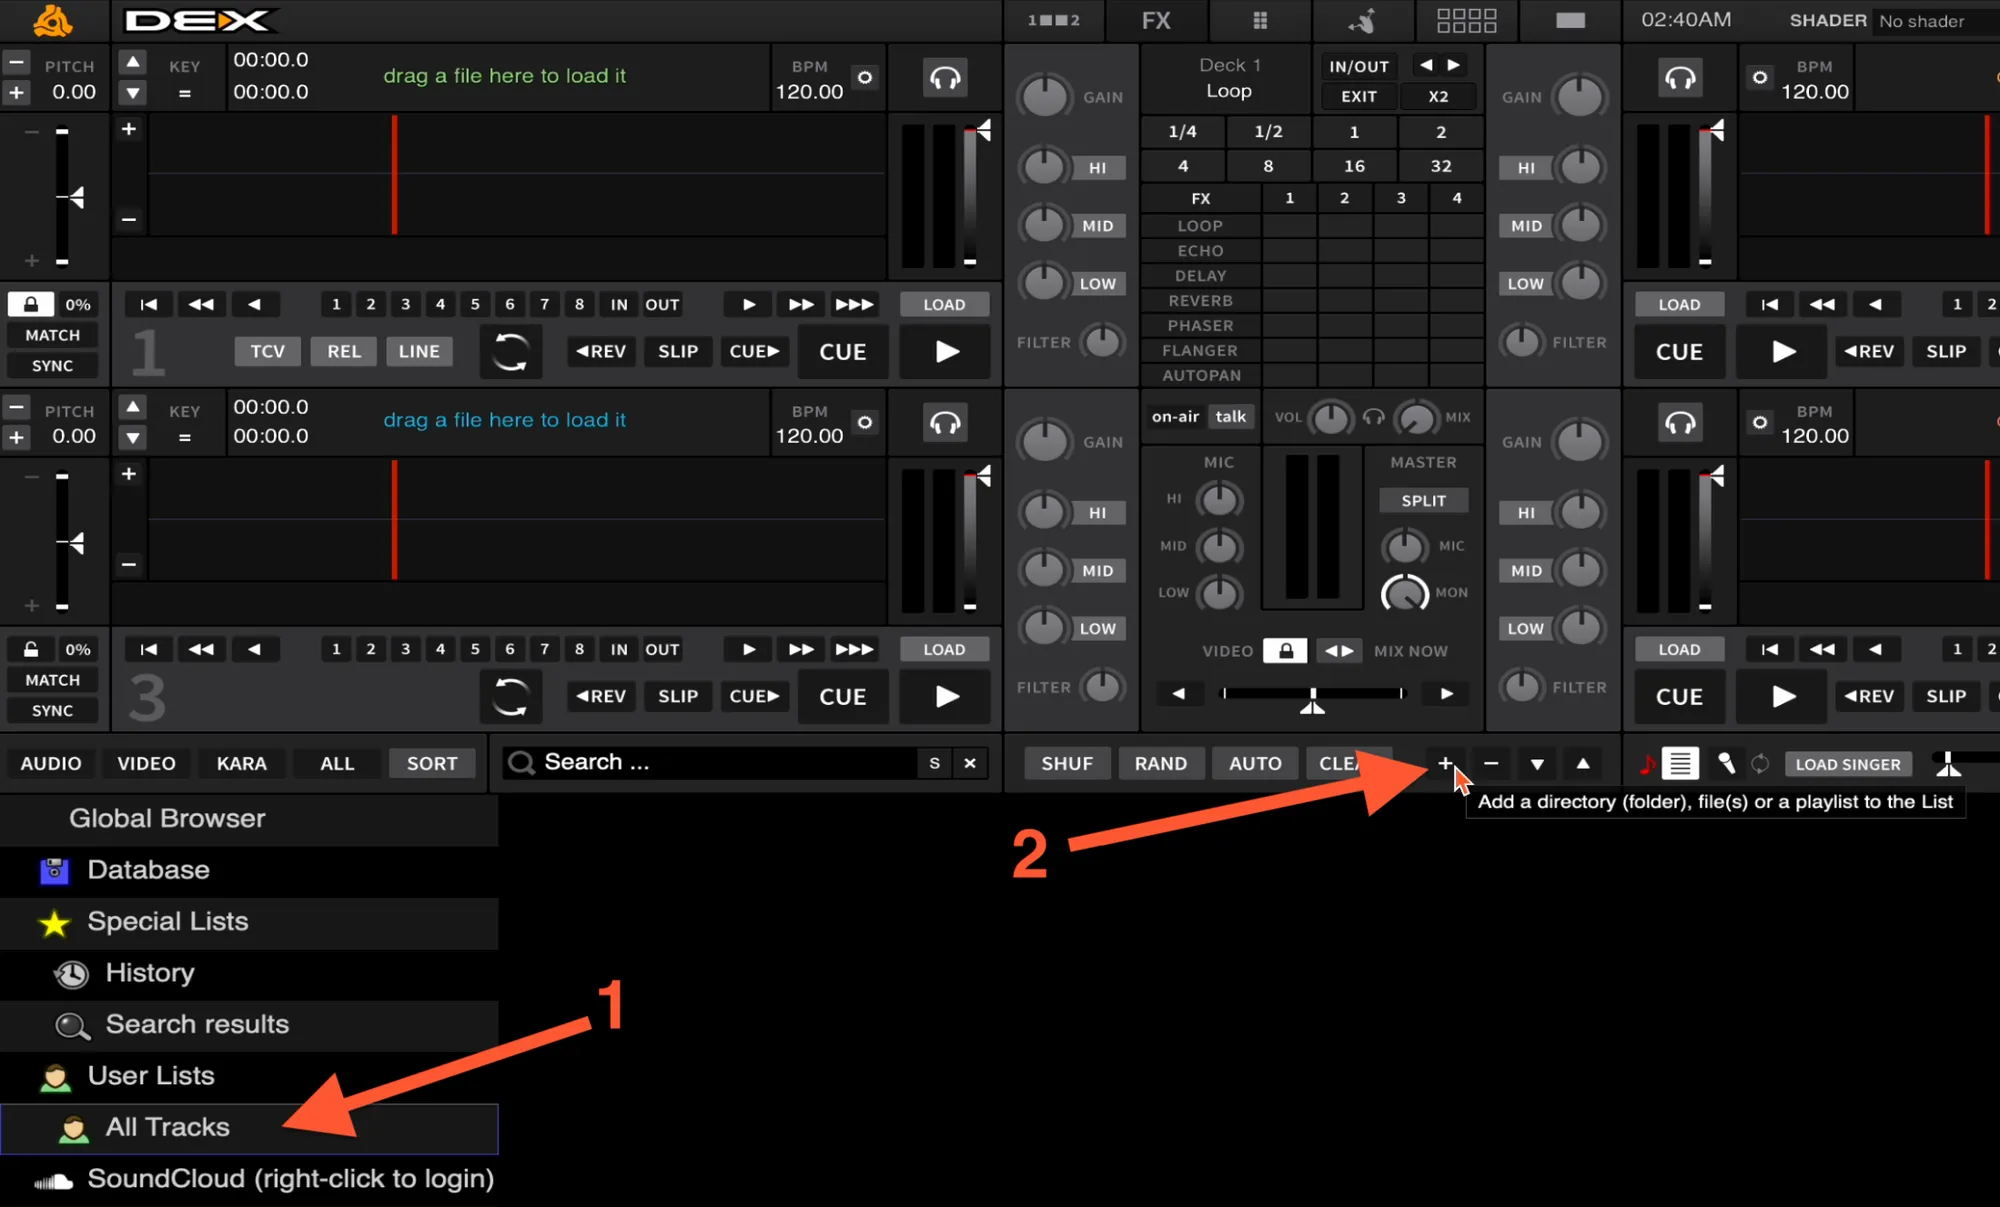This screenshot has width=2000, height=1207.
Task: Click plus icon to add folder to list
Action: click(1445, 763)
